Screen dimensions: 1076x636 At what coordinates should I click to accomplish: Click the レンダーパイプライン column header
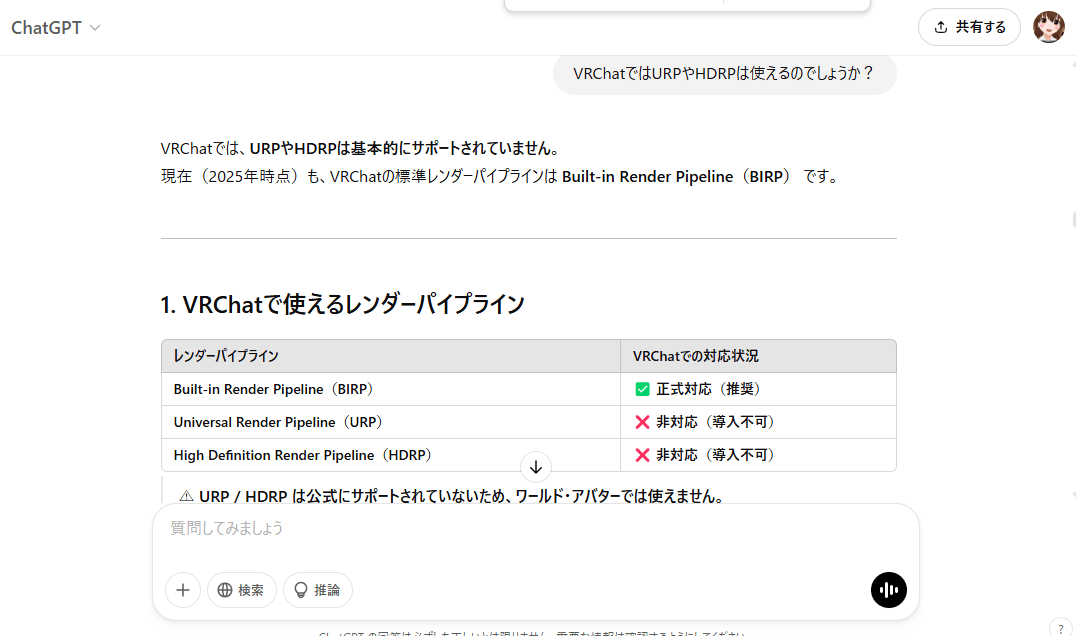391,356
